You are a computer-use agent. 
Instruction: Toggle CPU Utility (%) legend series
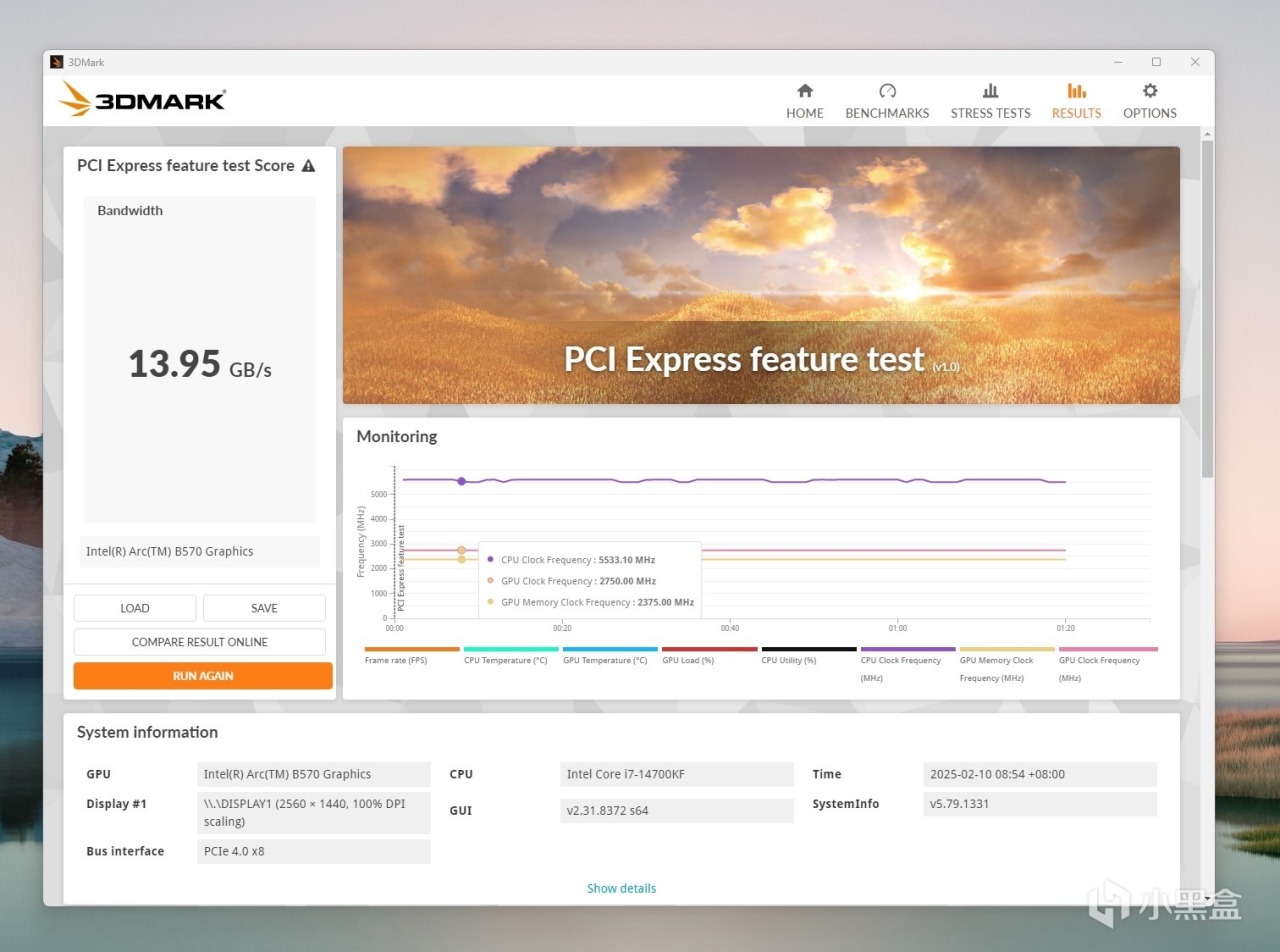click(808, 656)
